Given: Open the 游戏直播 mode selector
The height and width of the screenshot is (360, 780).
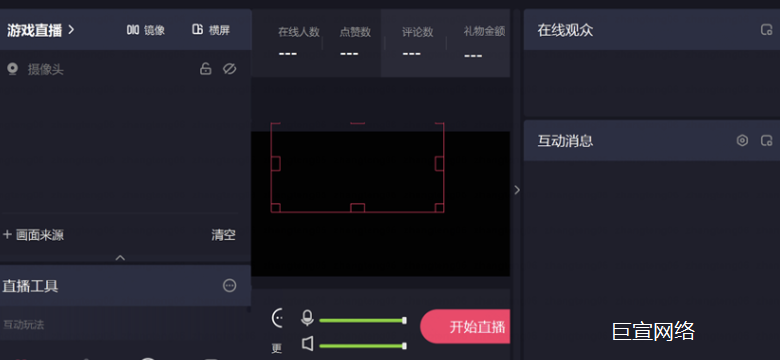Looking at the screenshot, I should [x=41, y=30].
